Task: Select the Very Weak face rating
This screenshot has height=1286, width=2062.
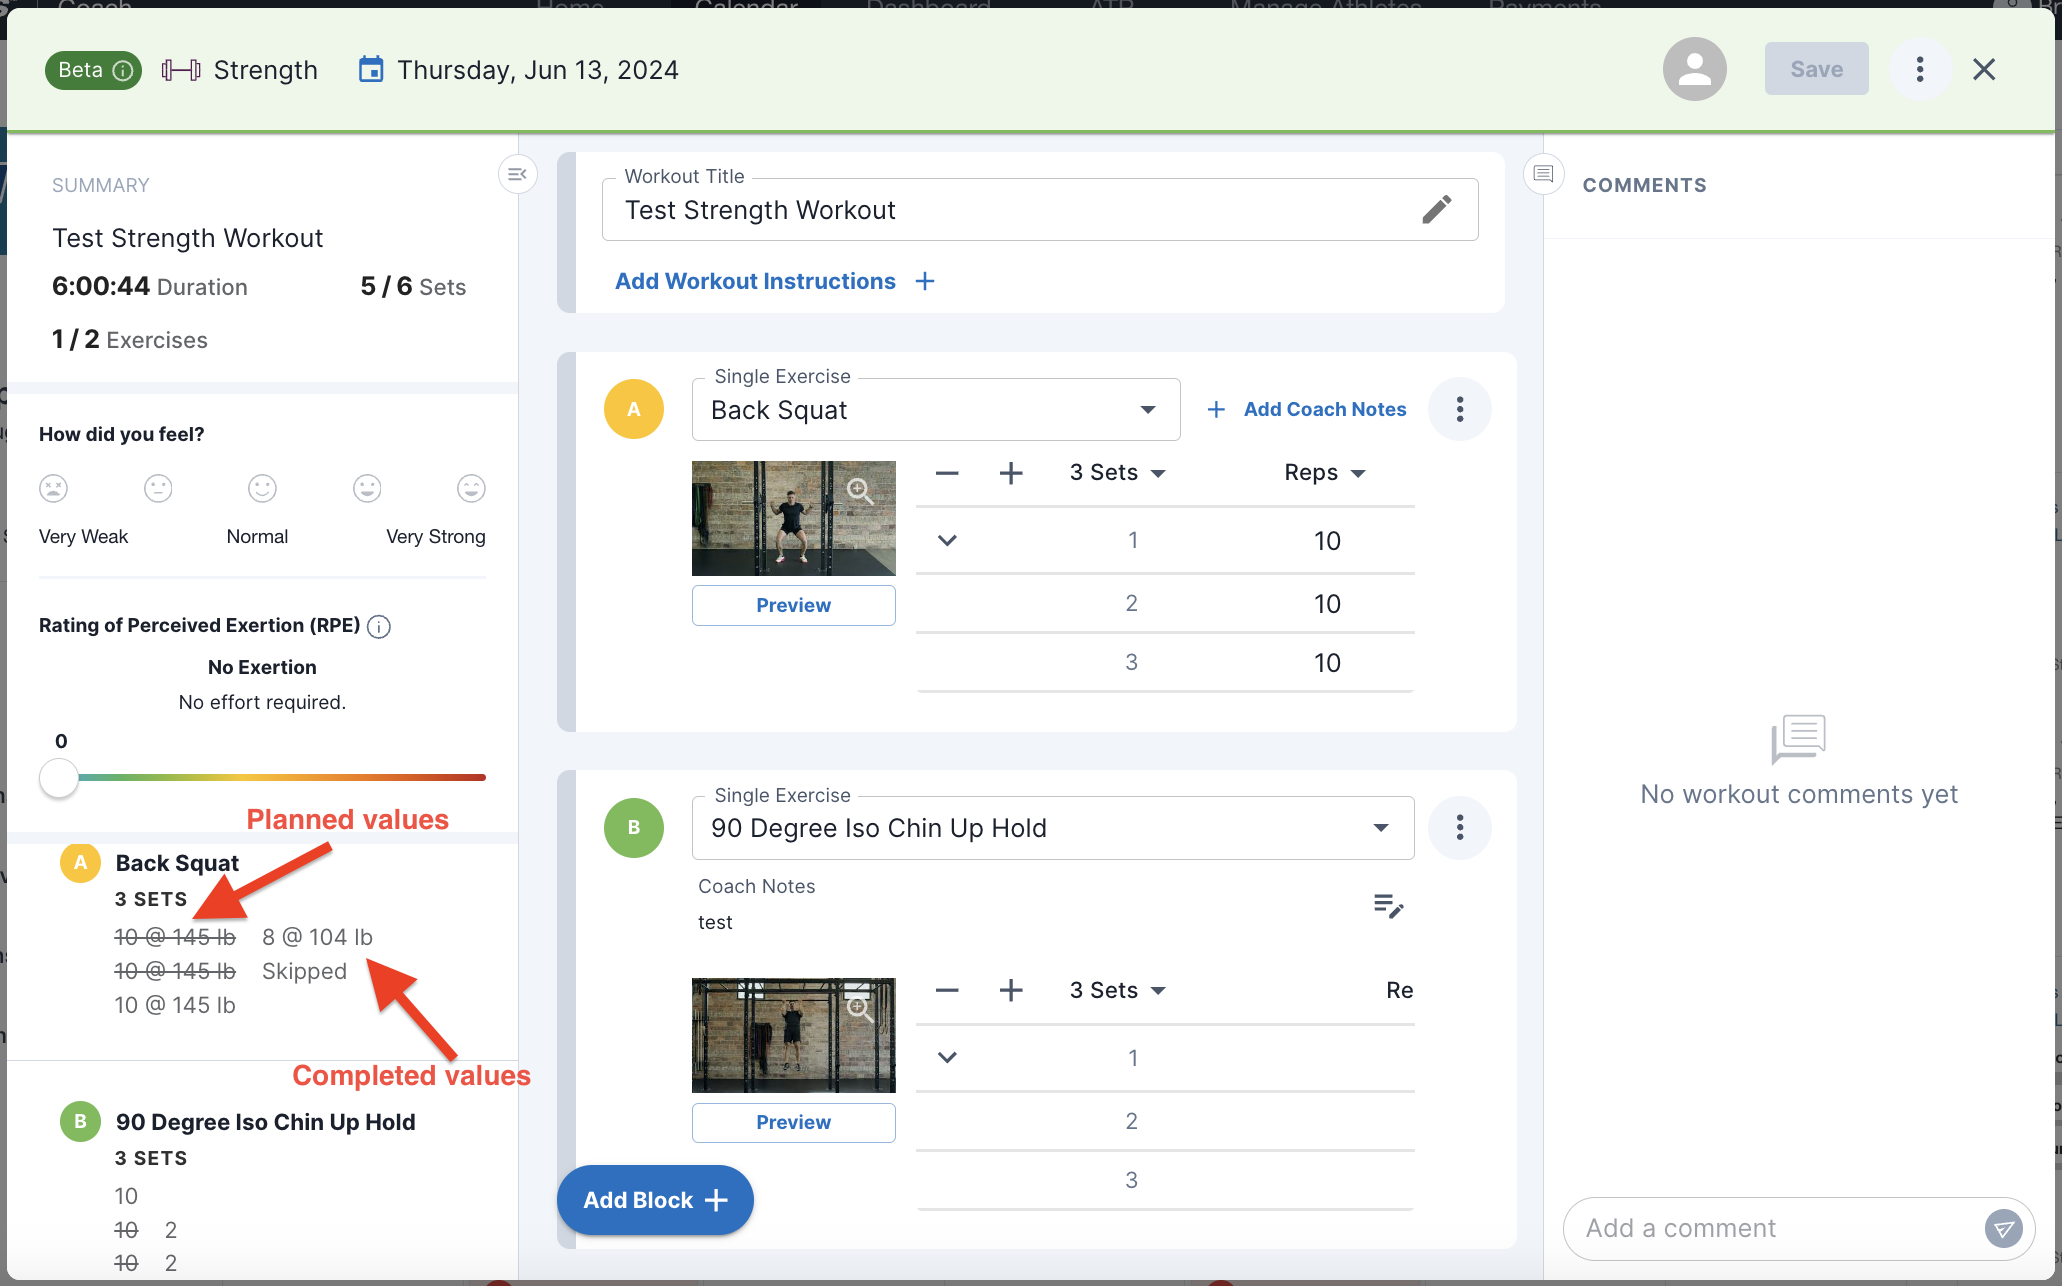Action: click(54, 488)
